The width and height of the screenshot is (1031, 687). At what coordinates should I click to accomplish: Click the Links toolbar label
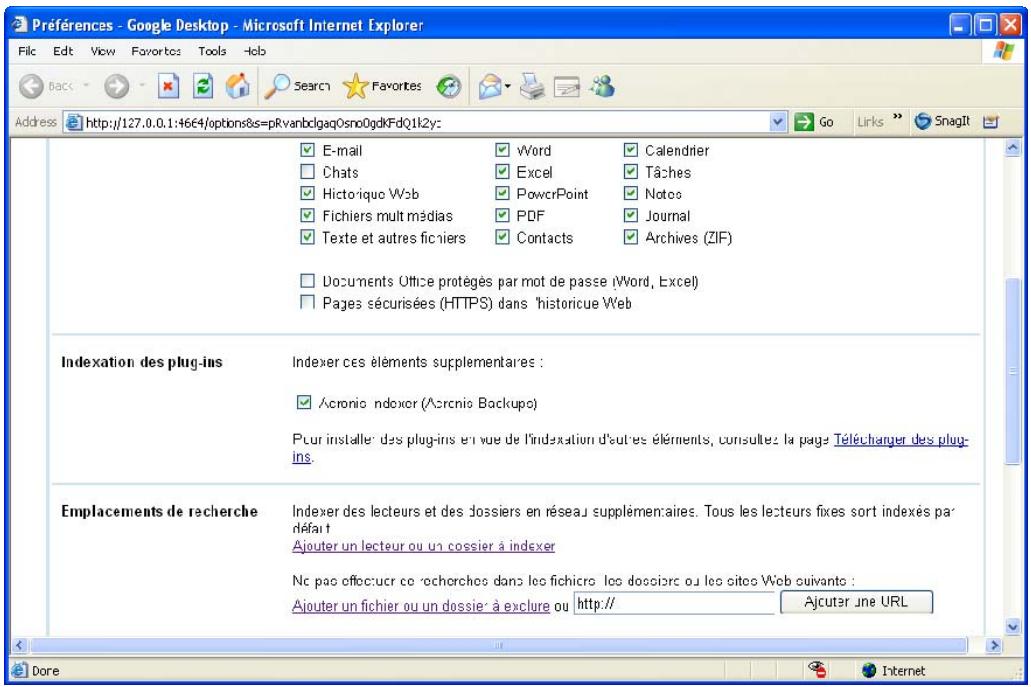(x=870, y=122)
